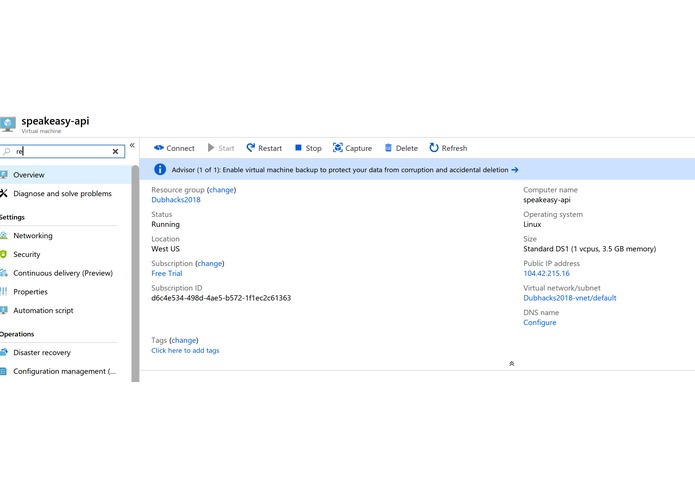695x494 pixels.
Task: Focus the menu search field
Action: pyautogui.click(x=62, y=152)
